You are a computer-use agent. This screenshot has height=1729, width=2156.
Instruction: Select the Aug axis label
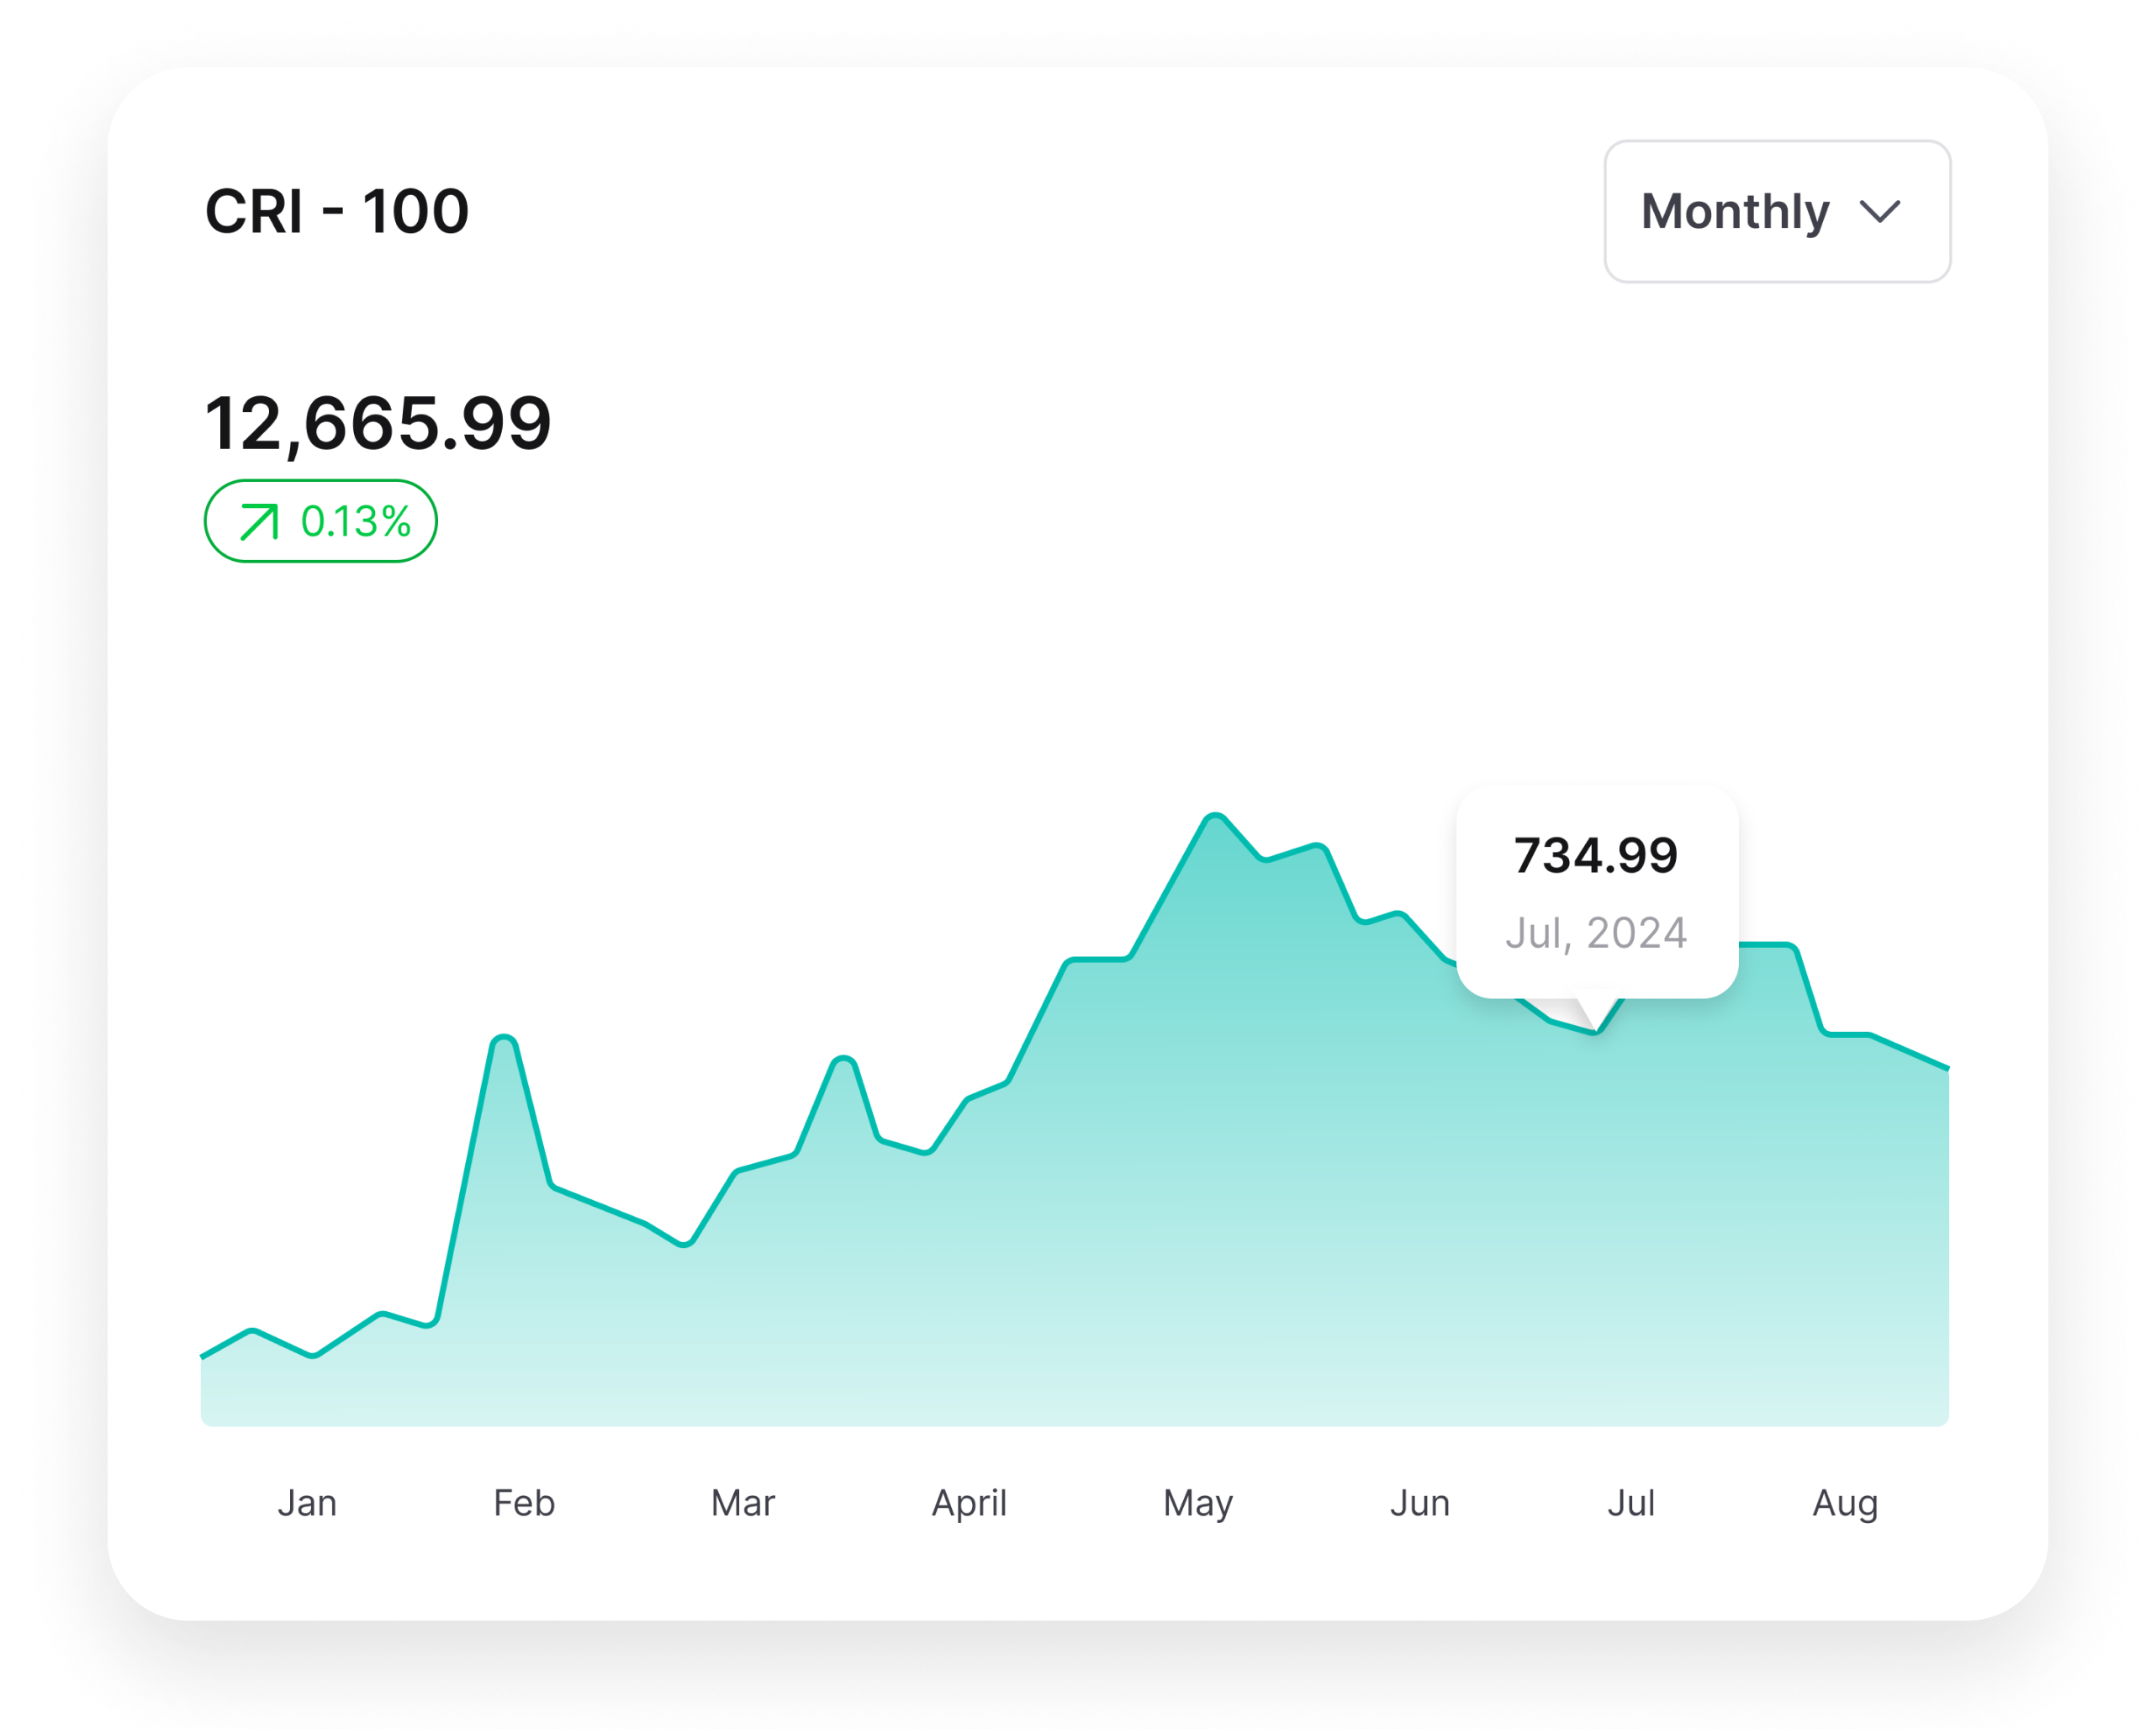[1845, 1503]
